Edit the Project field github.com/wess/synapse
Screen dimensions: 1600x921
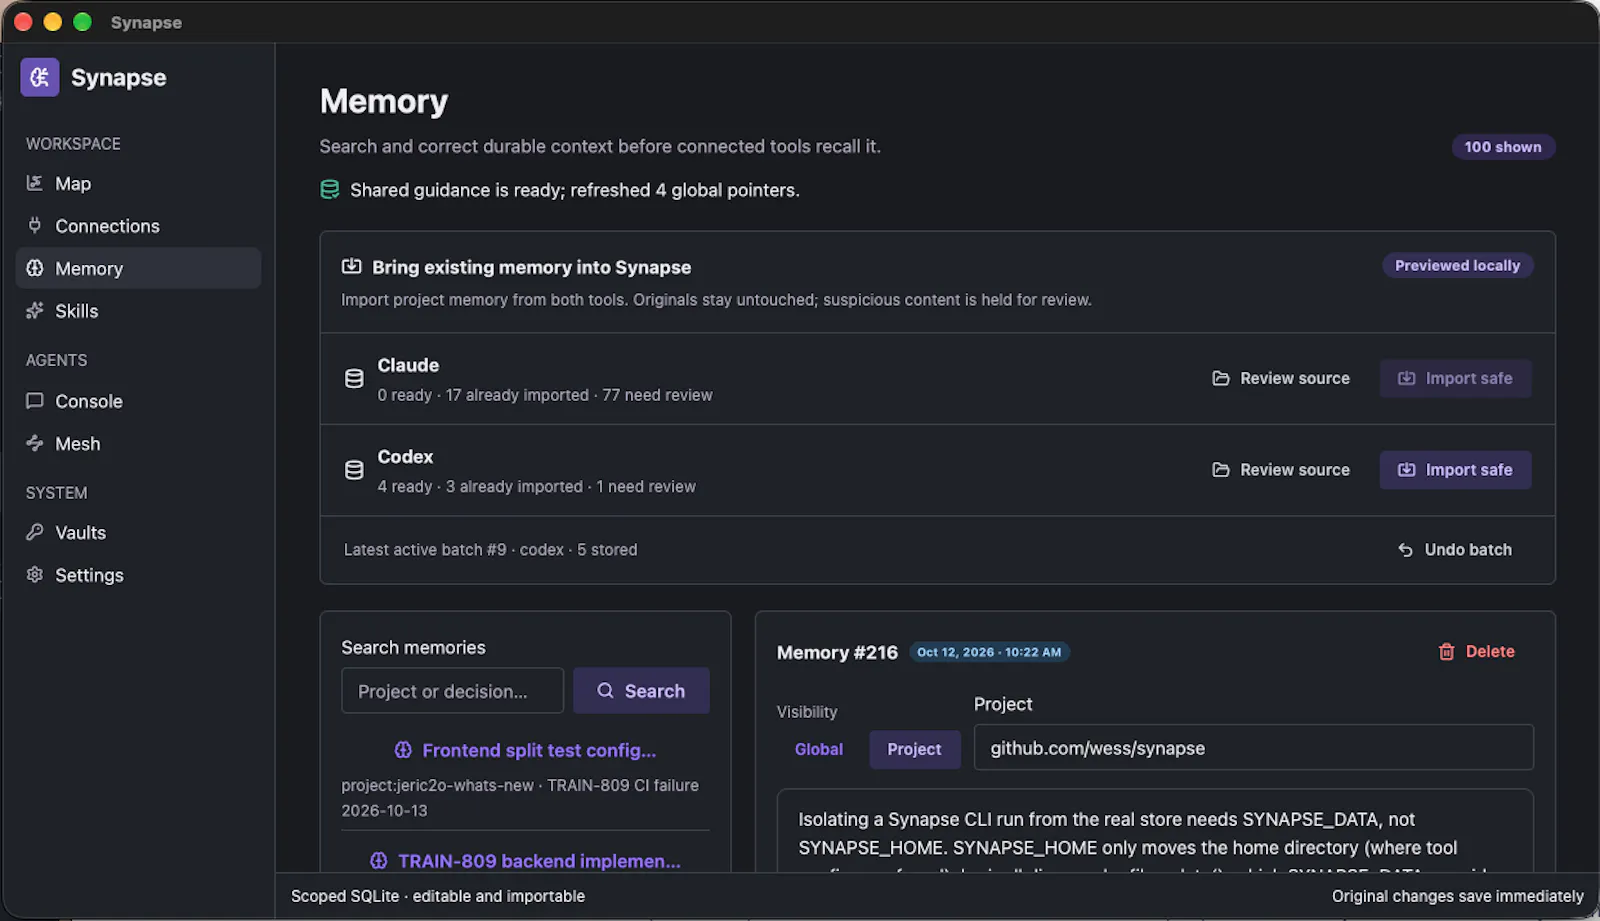tap(1254, 747)
